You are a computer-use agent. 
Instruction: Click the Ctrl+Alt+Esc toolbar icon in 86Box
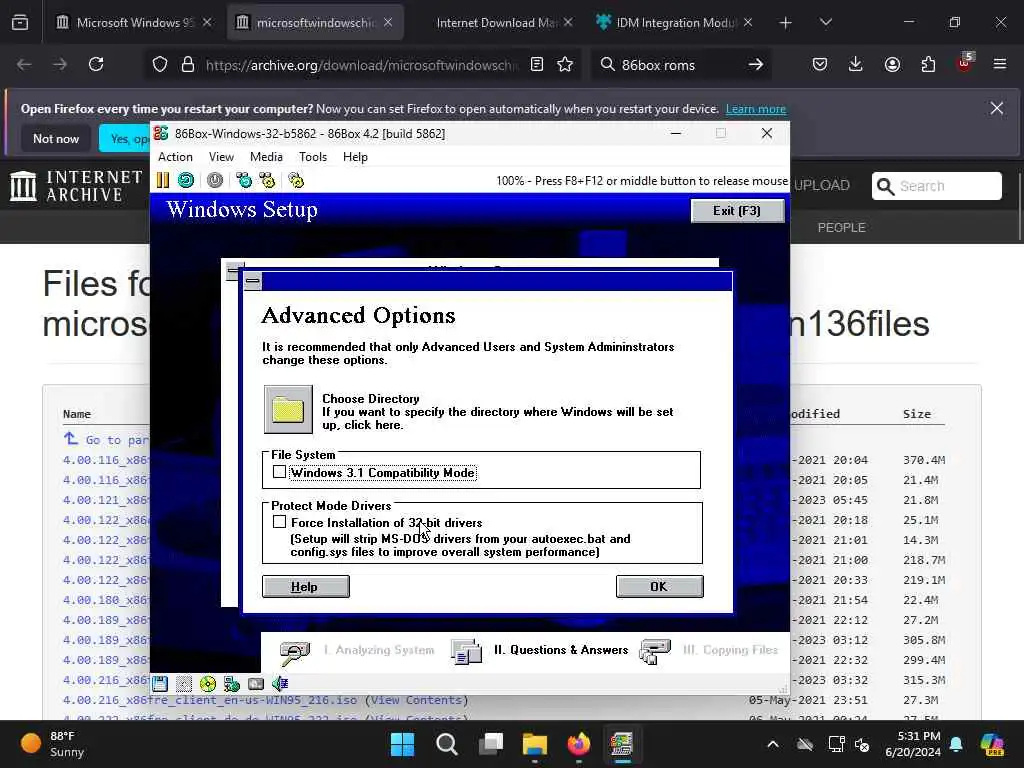coord(267,180)
